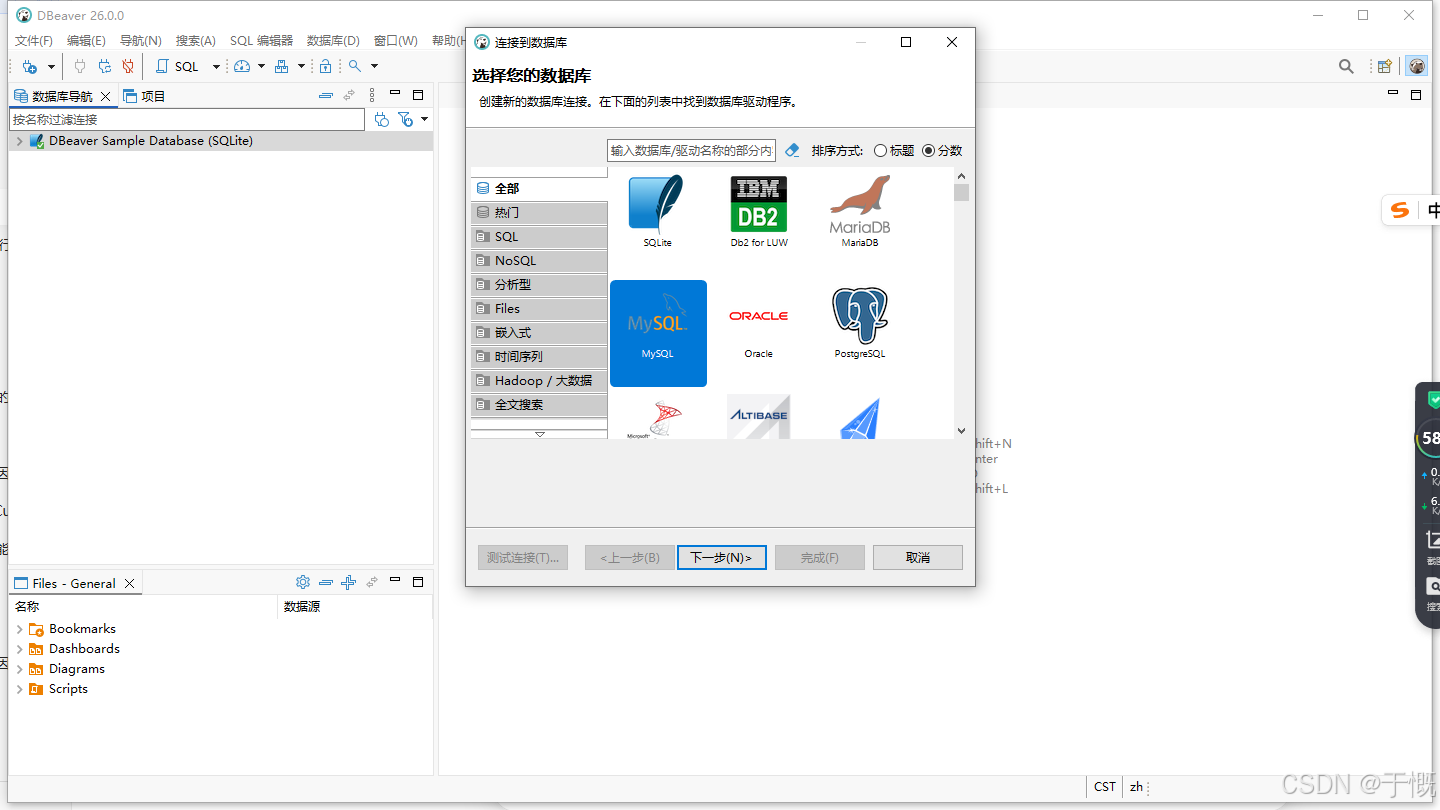Open the 编辑(E) menu
Image resolution: width=1440 pixels, height=810 pixels.
click(86, 41)
